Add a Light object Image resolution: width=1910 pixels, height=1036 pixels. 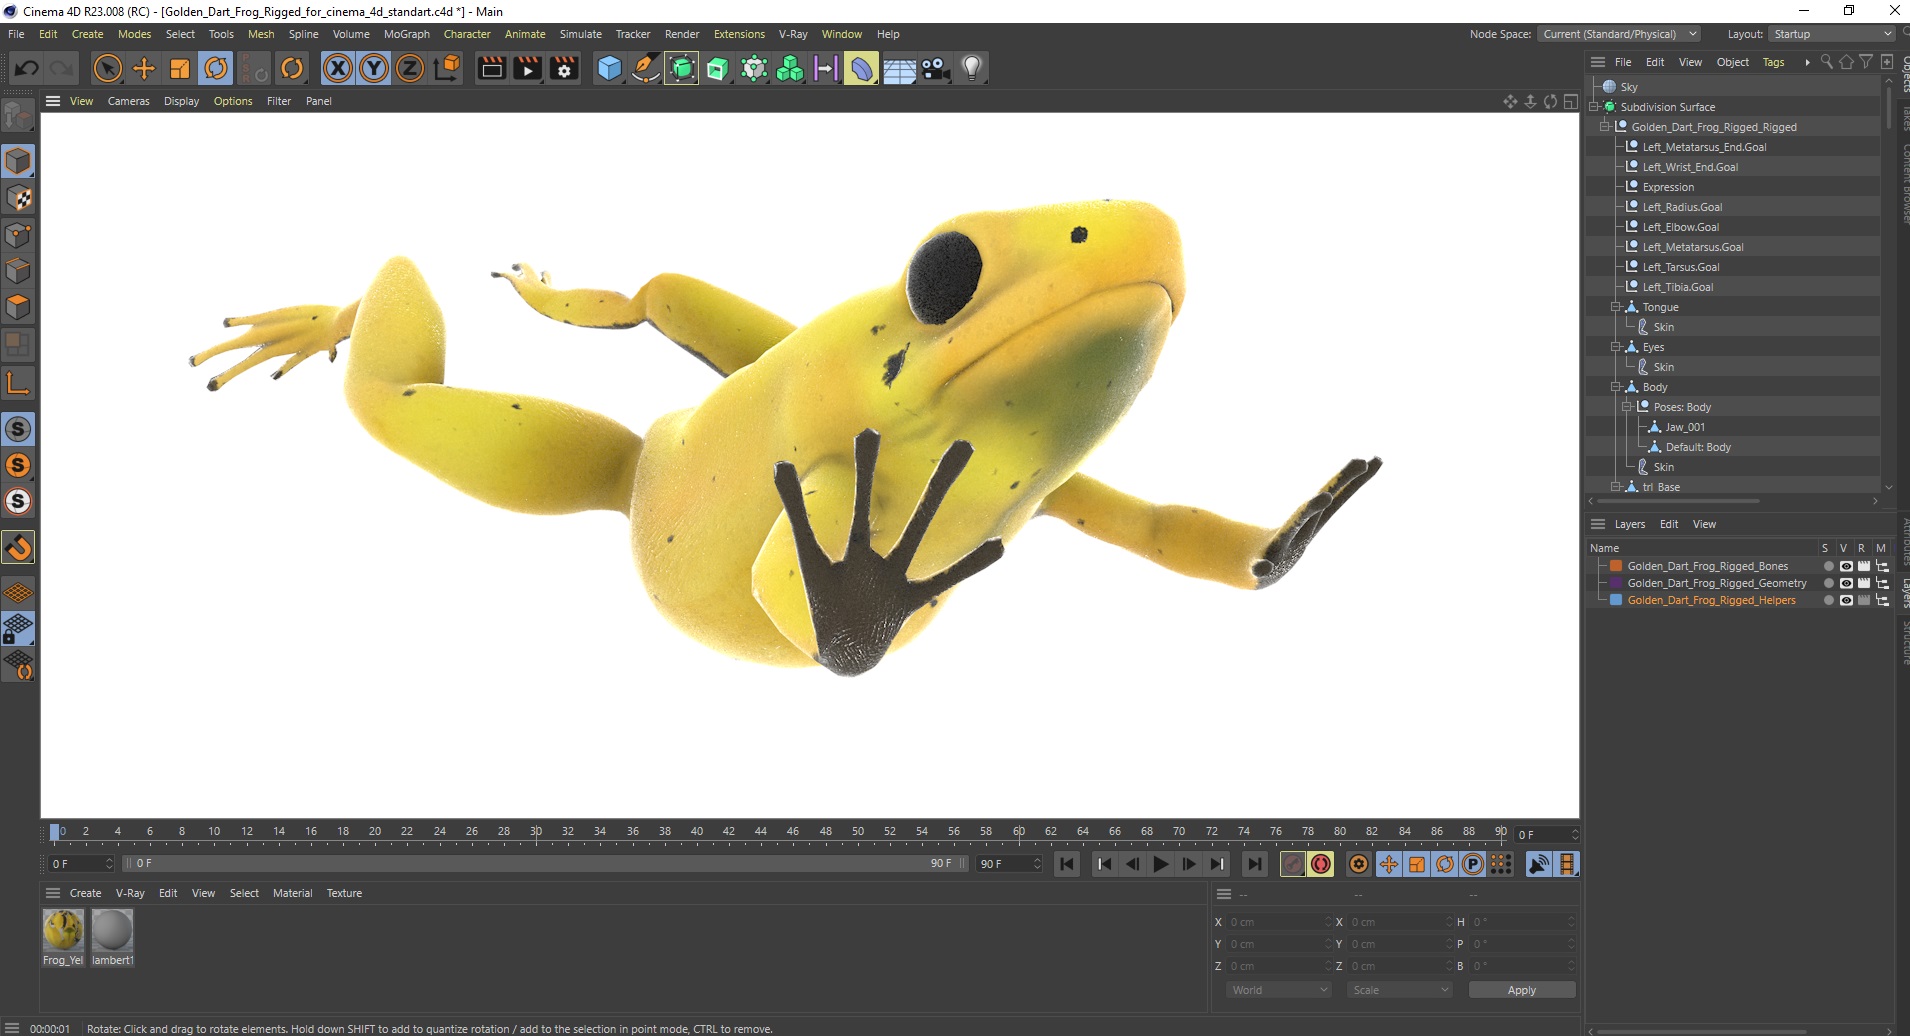tap(972, 68)
